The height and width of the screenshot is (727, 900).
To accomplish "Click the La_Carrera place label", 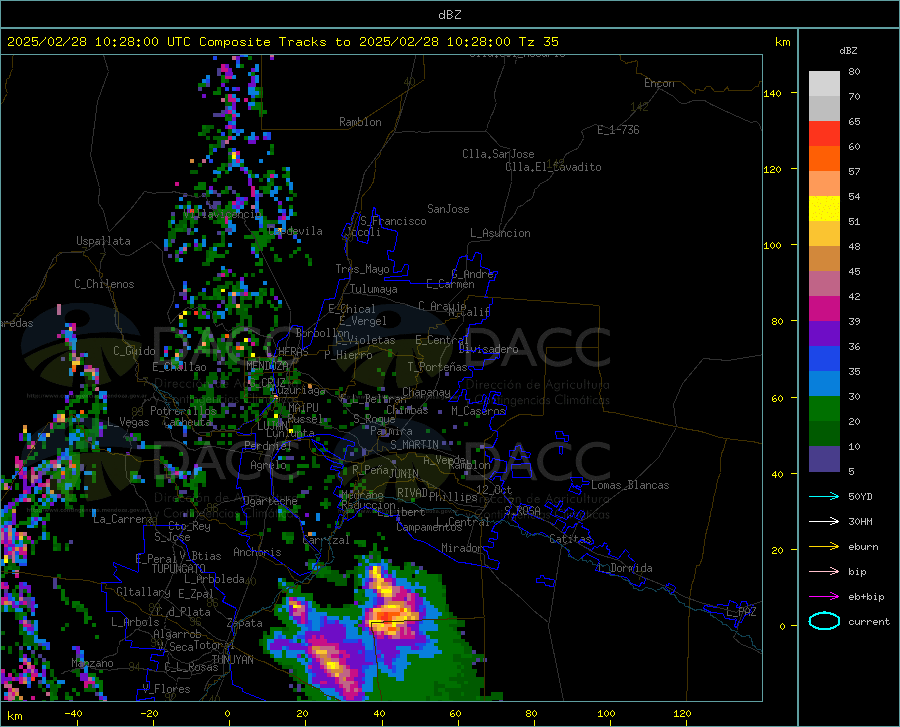I will [123, 519].
